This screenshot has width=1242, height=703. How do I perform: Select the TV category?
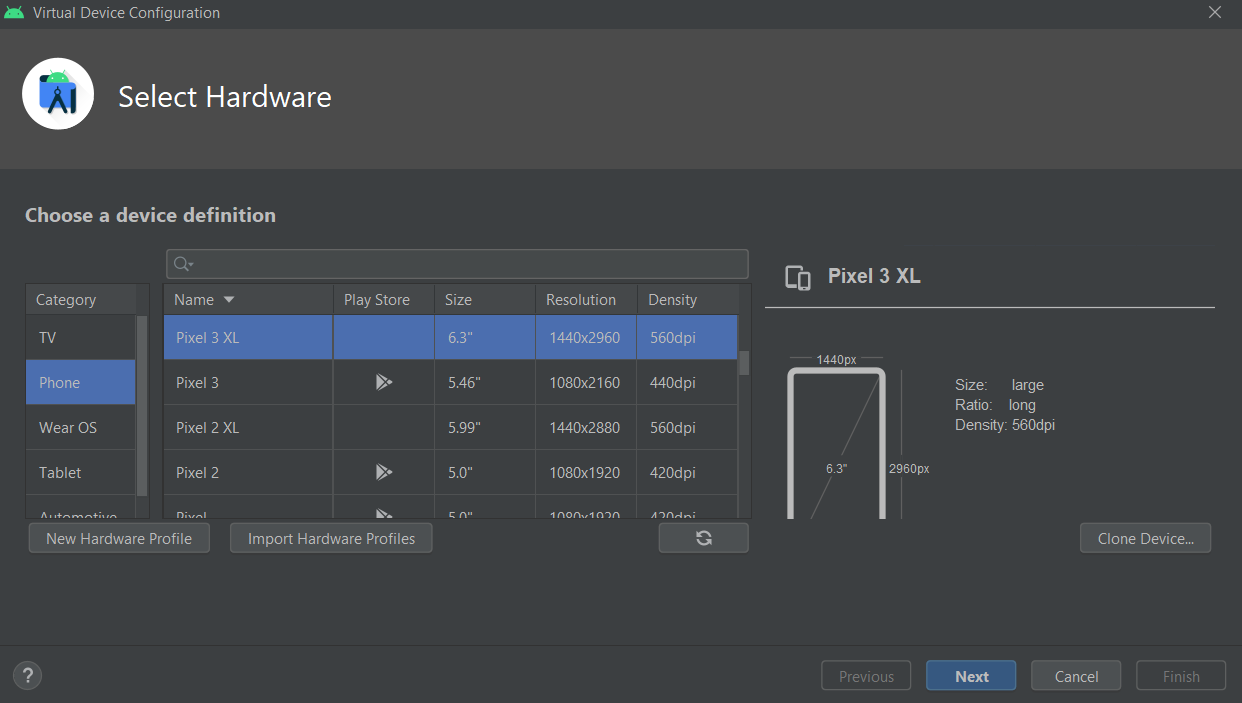click(80, 338)
